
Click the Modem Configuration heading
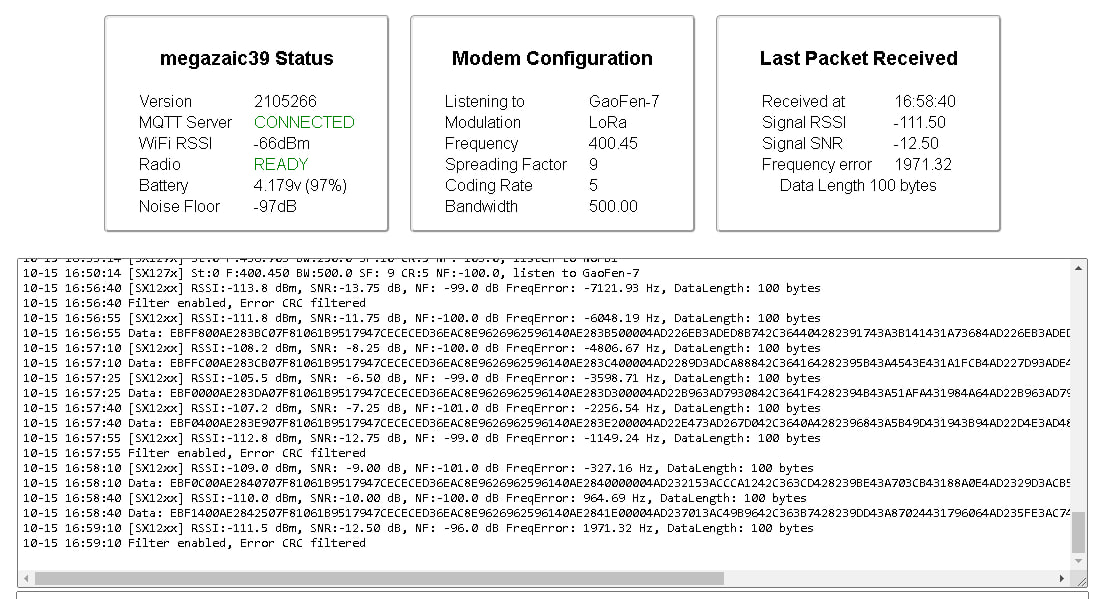point(552,59)
